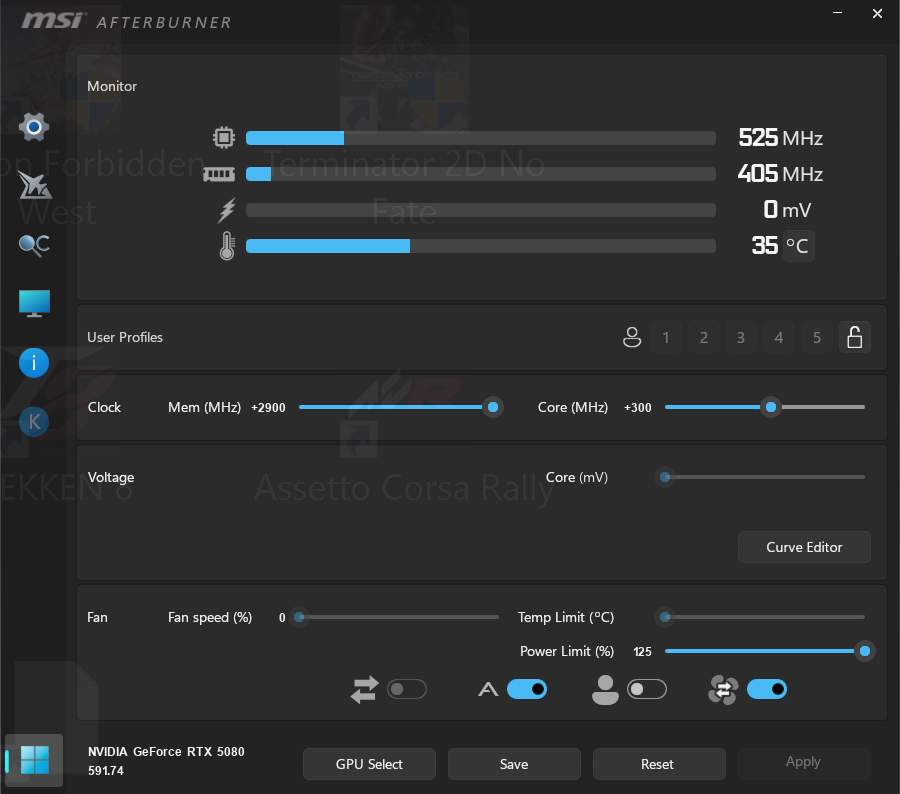
Task: Show system information via the info icon
Action: tap(34, 363)
